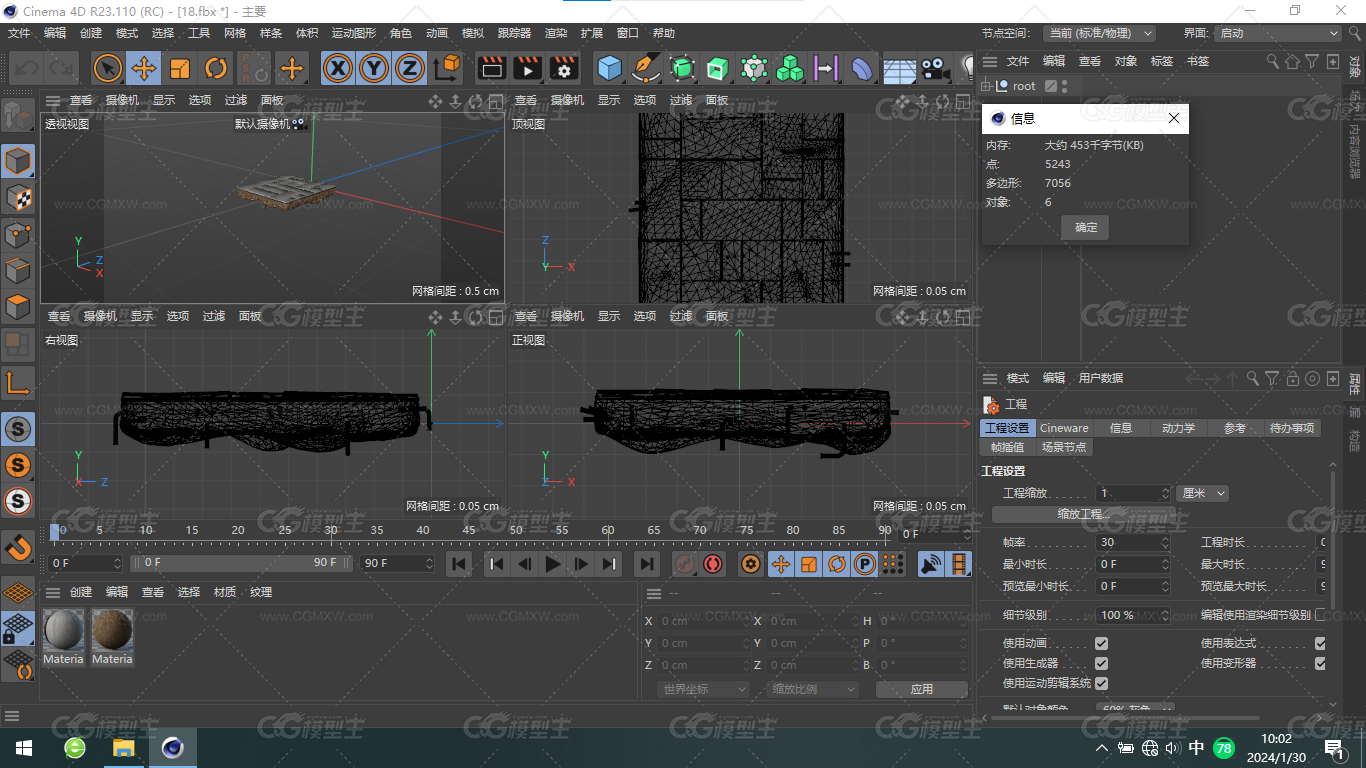1366x768 pixels.
Task: Switch to polygons mode in left sidebar
Action: pyautogui.click(x=18, y=307)
